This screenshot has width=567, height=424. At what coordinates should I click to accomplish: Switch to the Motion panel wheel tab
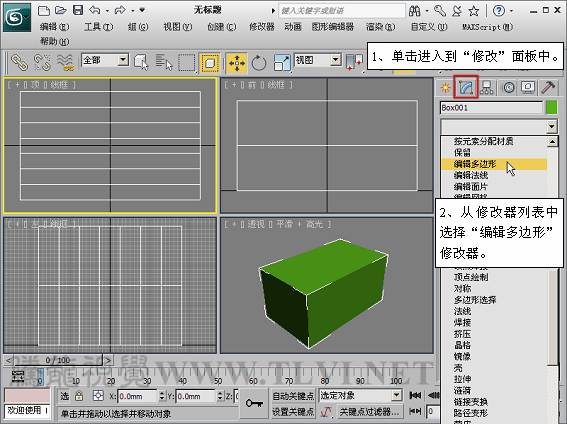(x=509, y=87)
